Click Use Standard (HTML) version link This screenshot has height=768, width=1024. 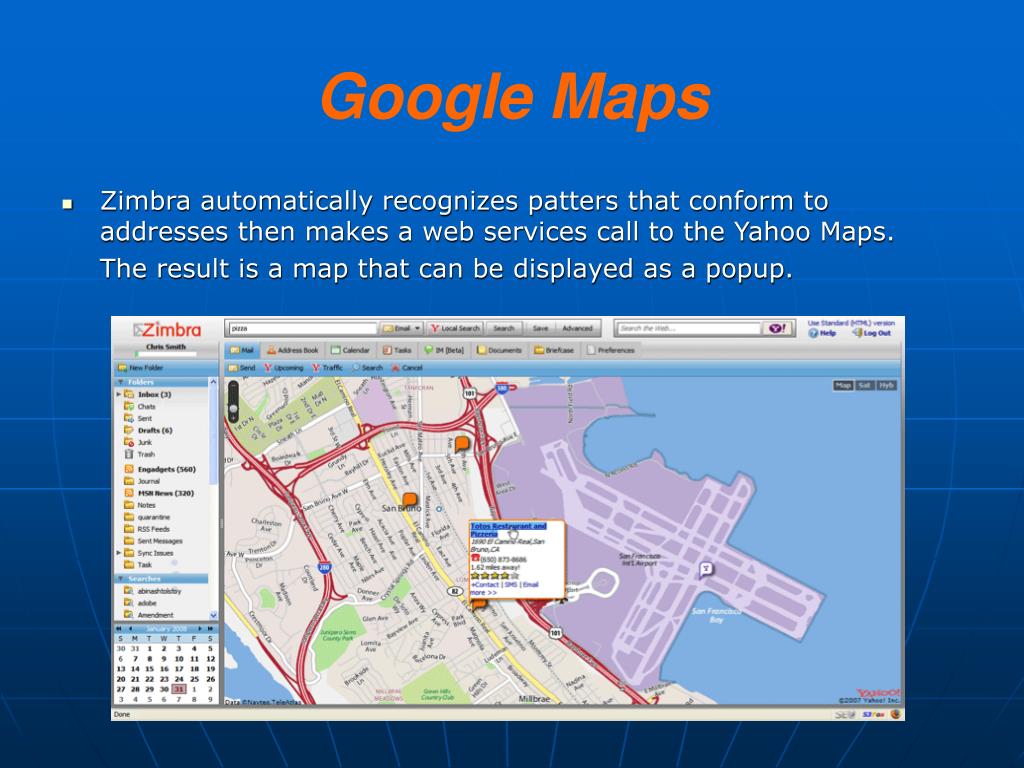point(851,323)
